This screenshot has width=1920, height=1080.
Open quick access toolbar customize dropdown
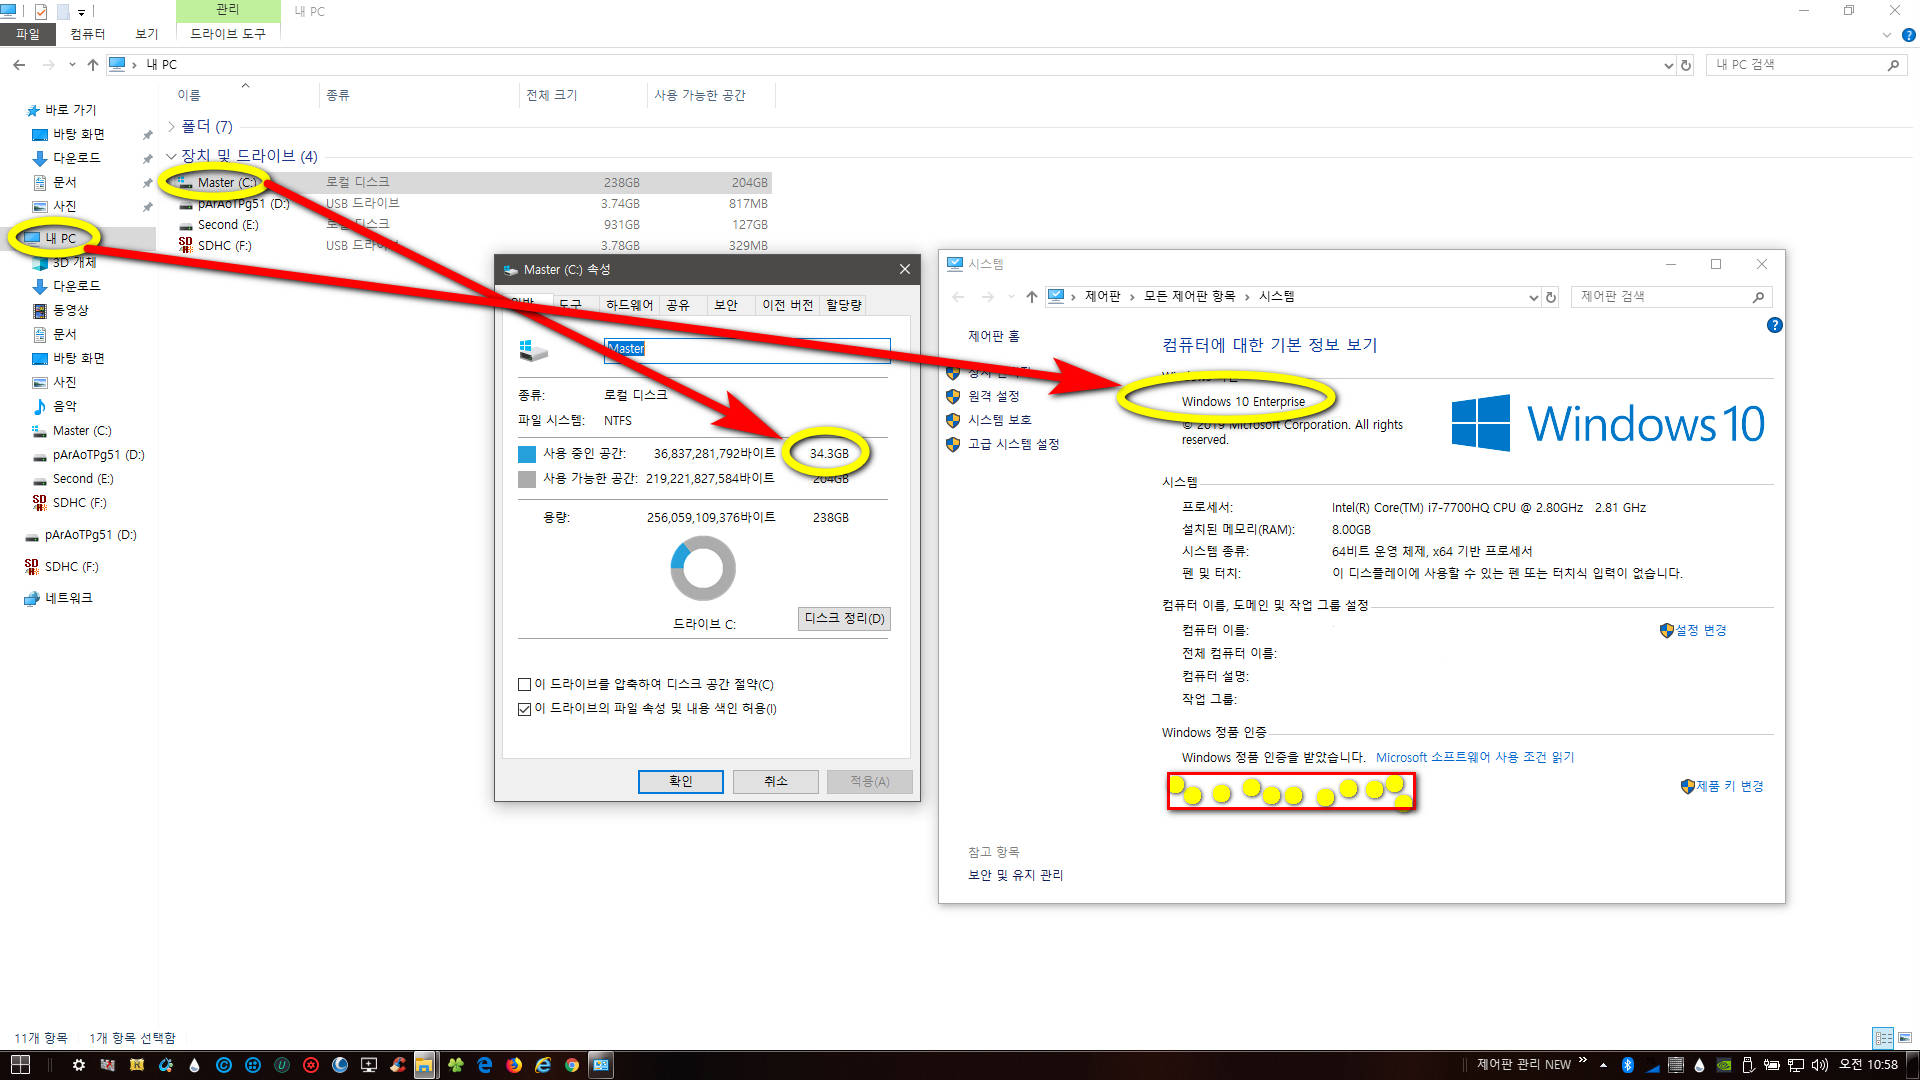coord(82,12)
